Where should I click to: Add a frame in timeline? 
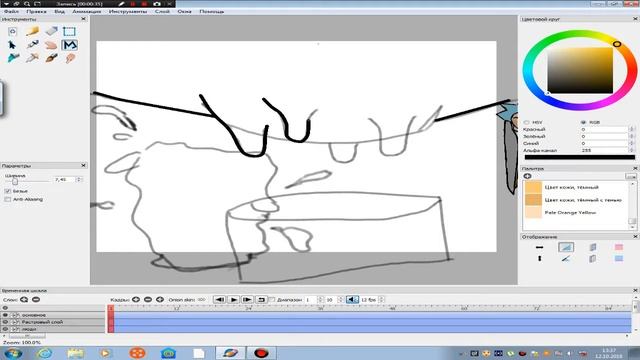[x=136, y=300]
